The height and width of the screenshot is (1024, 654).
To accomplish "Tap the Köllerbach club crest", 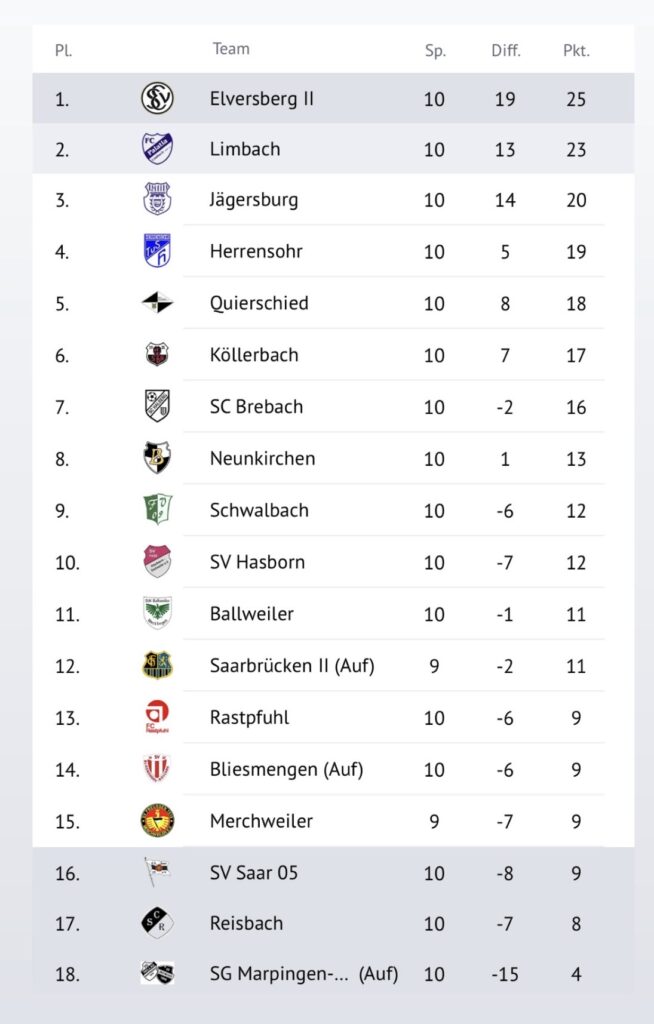I will pyautogui.click(x=157, y=354).
